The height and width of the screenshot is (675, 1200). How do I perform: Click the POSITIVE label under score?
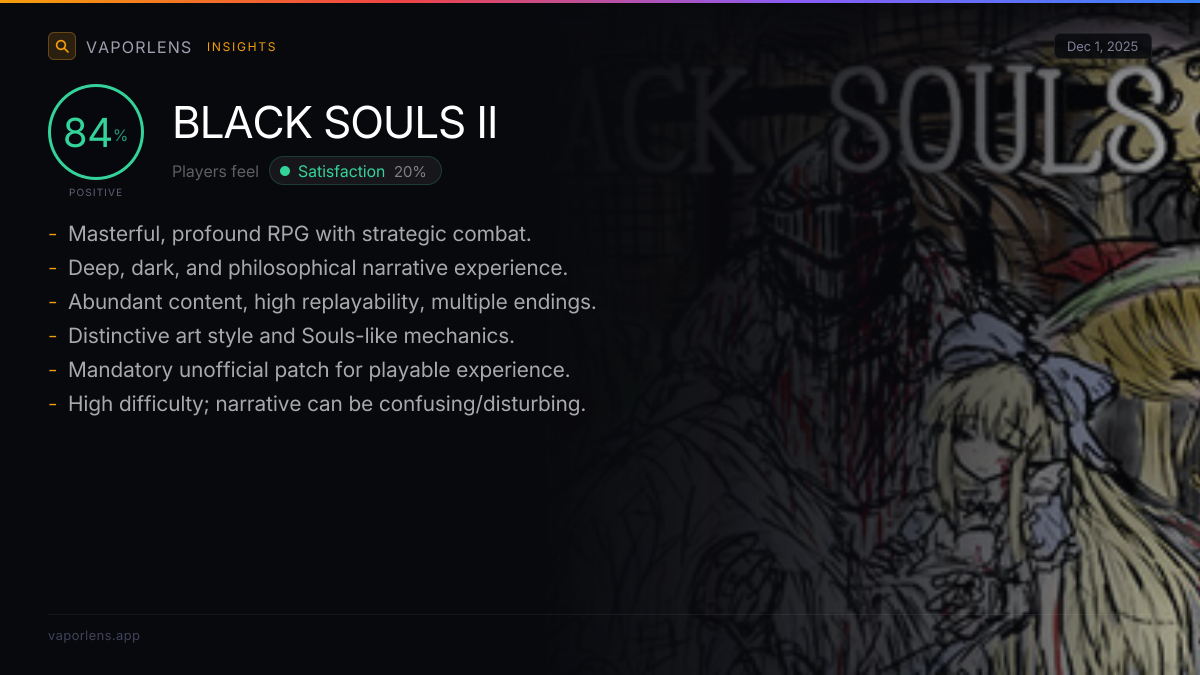pyautogui.click(x=96, y=192)
